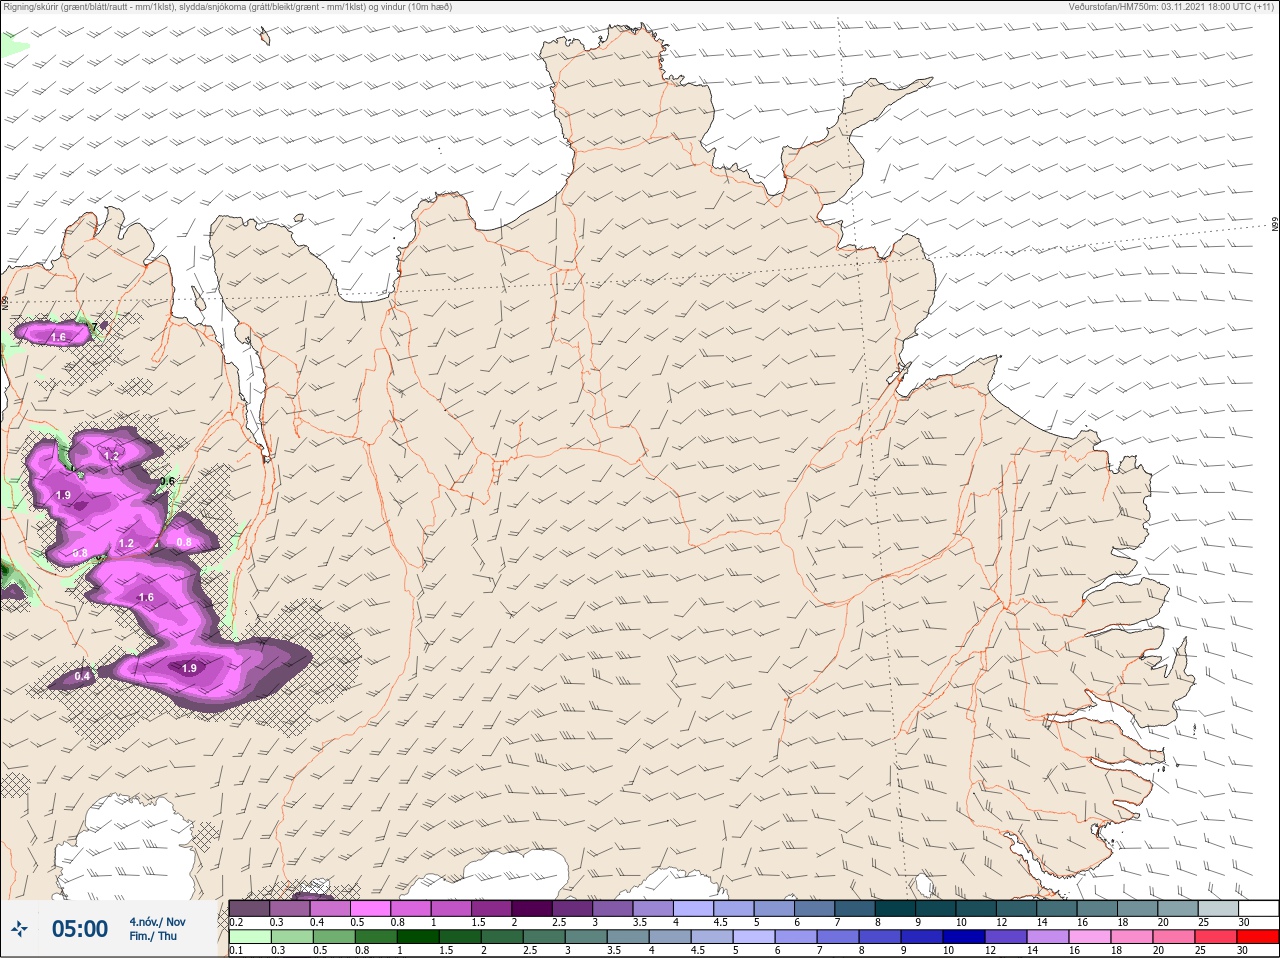Image resolution: width=1280 pixels, height=958 pixels.
Task: Click the N99 latitude label on the right edge
Action: pyautogui.click(x=1275, y=225)
